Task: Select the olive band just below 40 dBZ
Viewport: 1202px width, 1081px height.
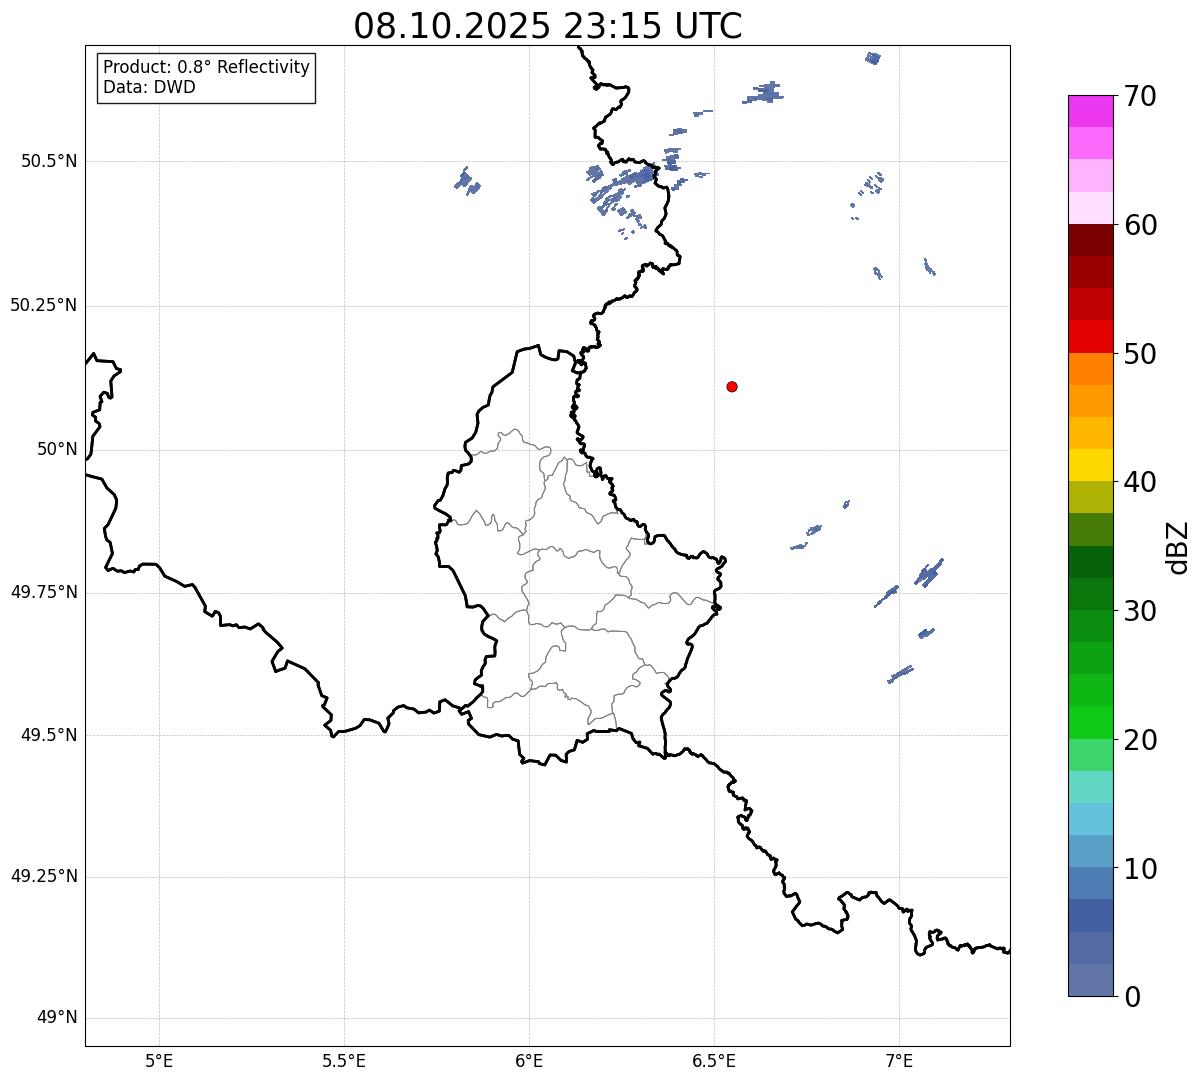Action: click(x=1091, y=497)
